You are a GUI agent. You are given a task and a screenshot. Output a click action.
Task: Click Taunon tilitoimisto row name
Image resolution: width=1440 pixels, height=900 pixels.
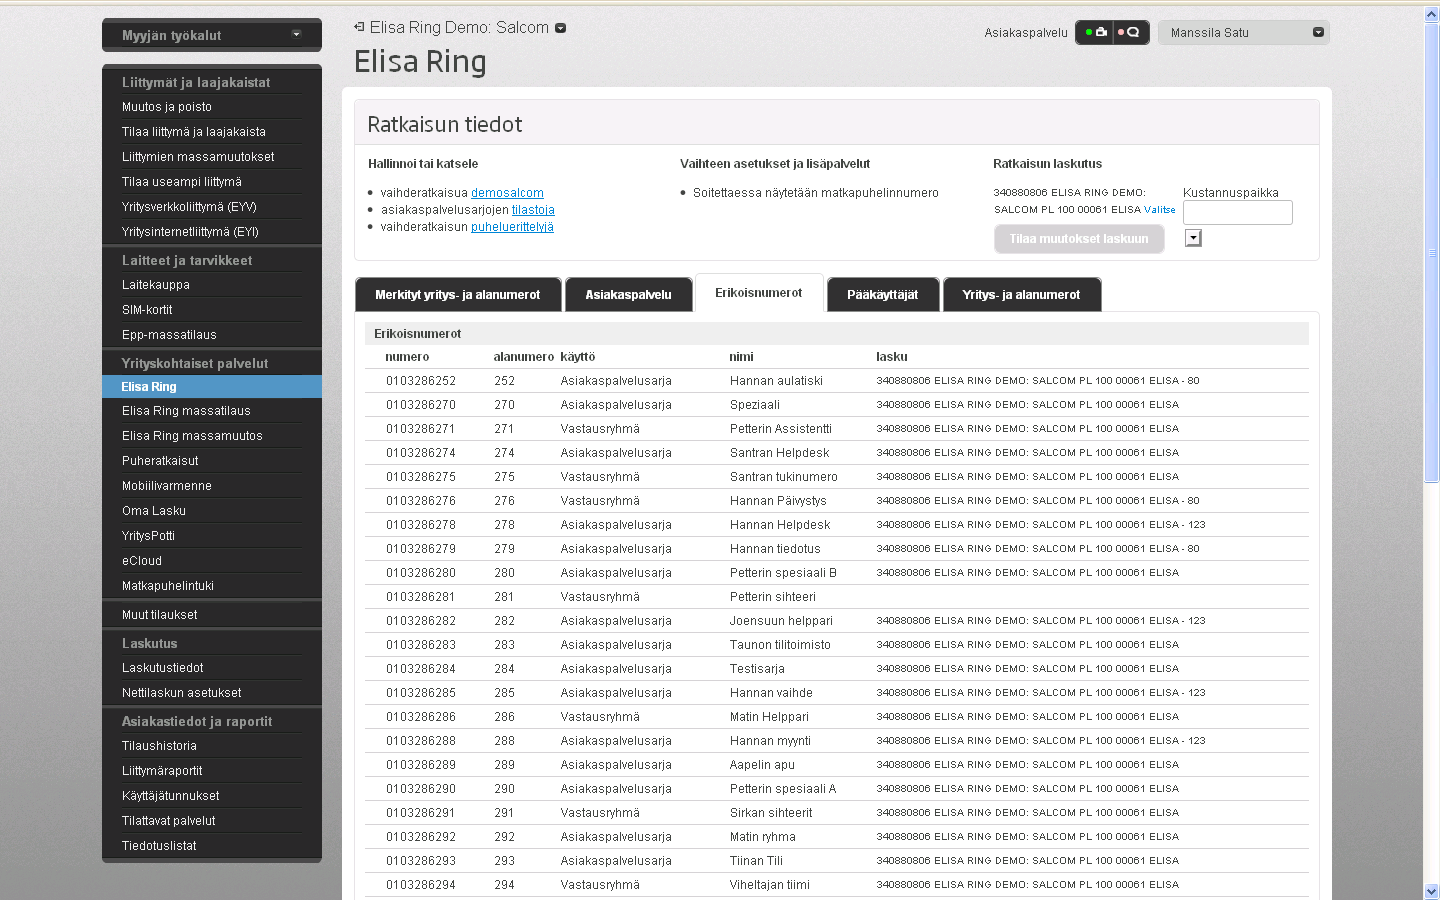pos(780,645)
